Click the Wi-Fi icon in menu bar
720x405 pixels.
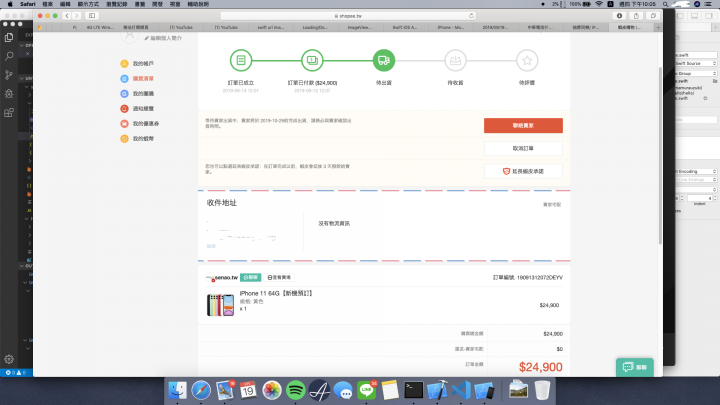click(x=599, y=4)
